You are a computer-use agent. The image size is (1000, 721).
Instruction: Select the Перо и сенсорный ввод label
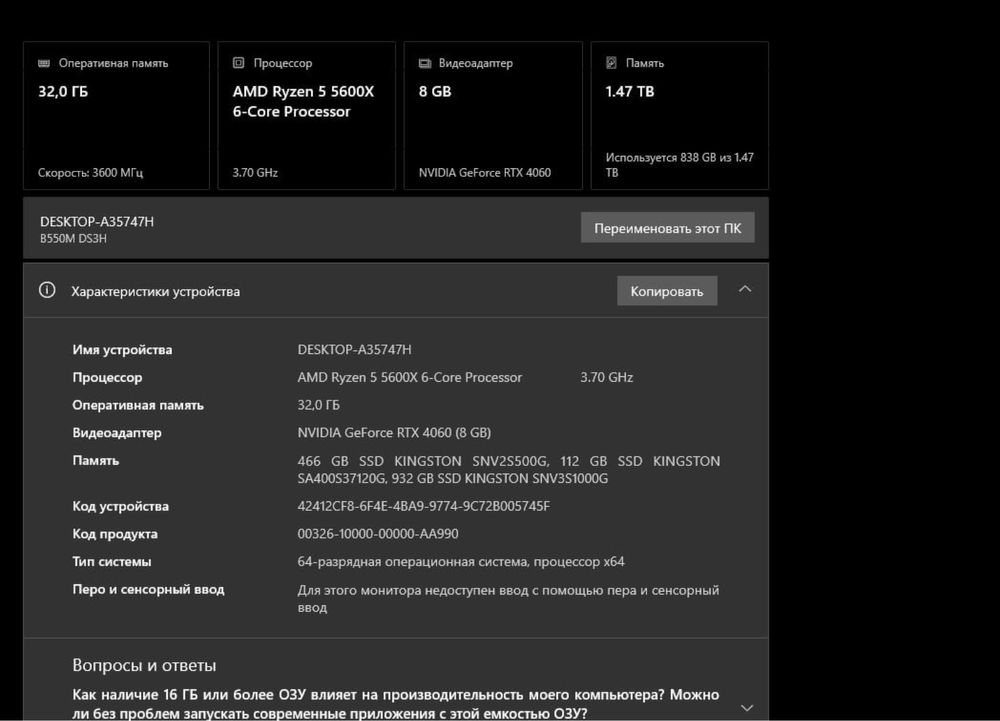[x=149, y=589]
